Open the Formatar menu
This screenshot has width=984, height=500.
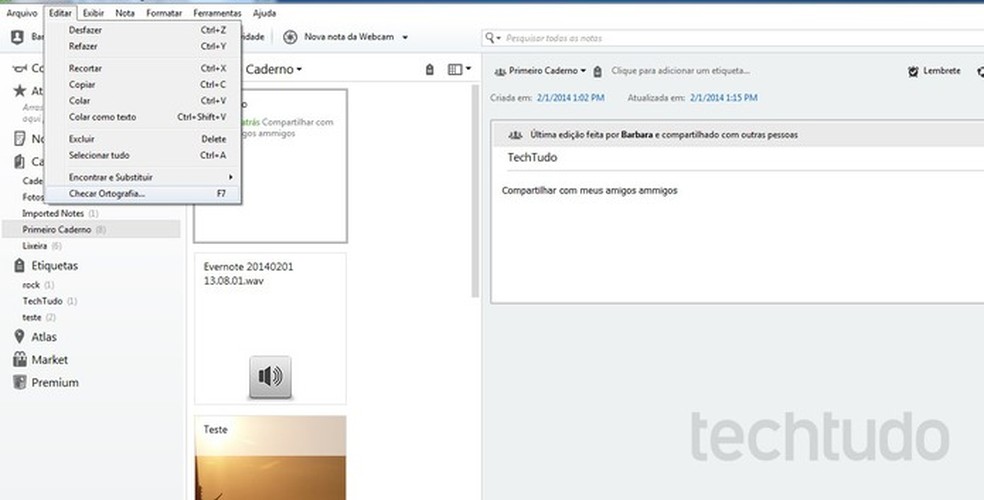[x=164, y=13]
